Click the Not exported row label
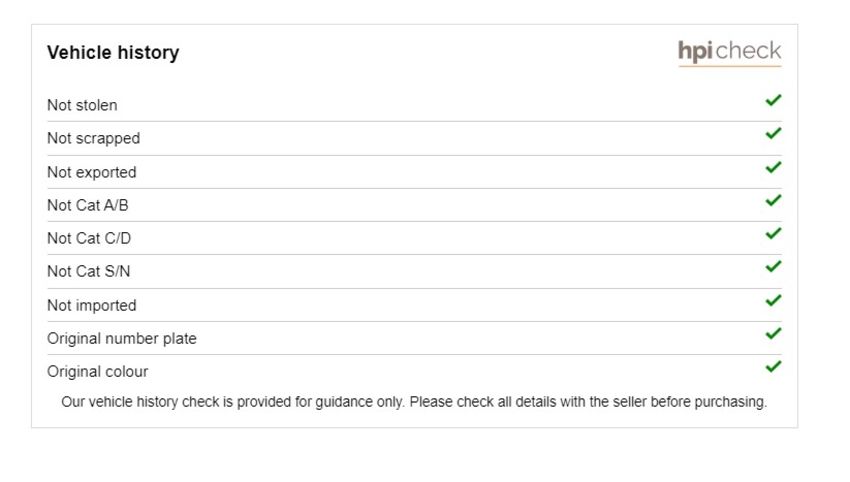 point(92,172)
